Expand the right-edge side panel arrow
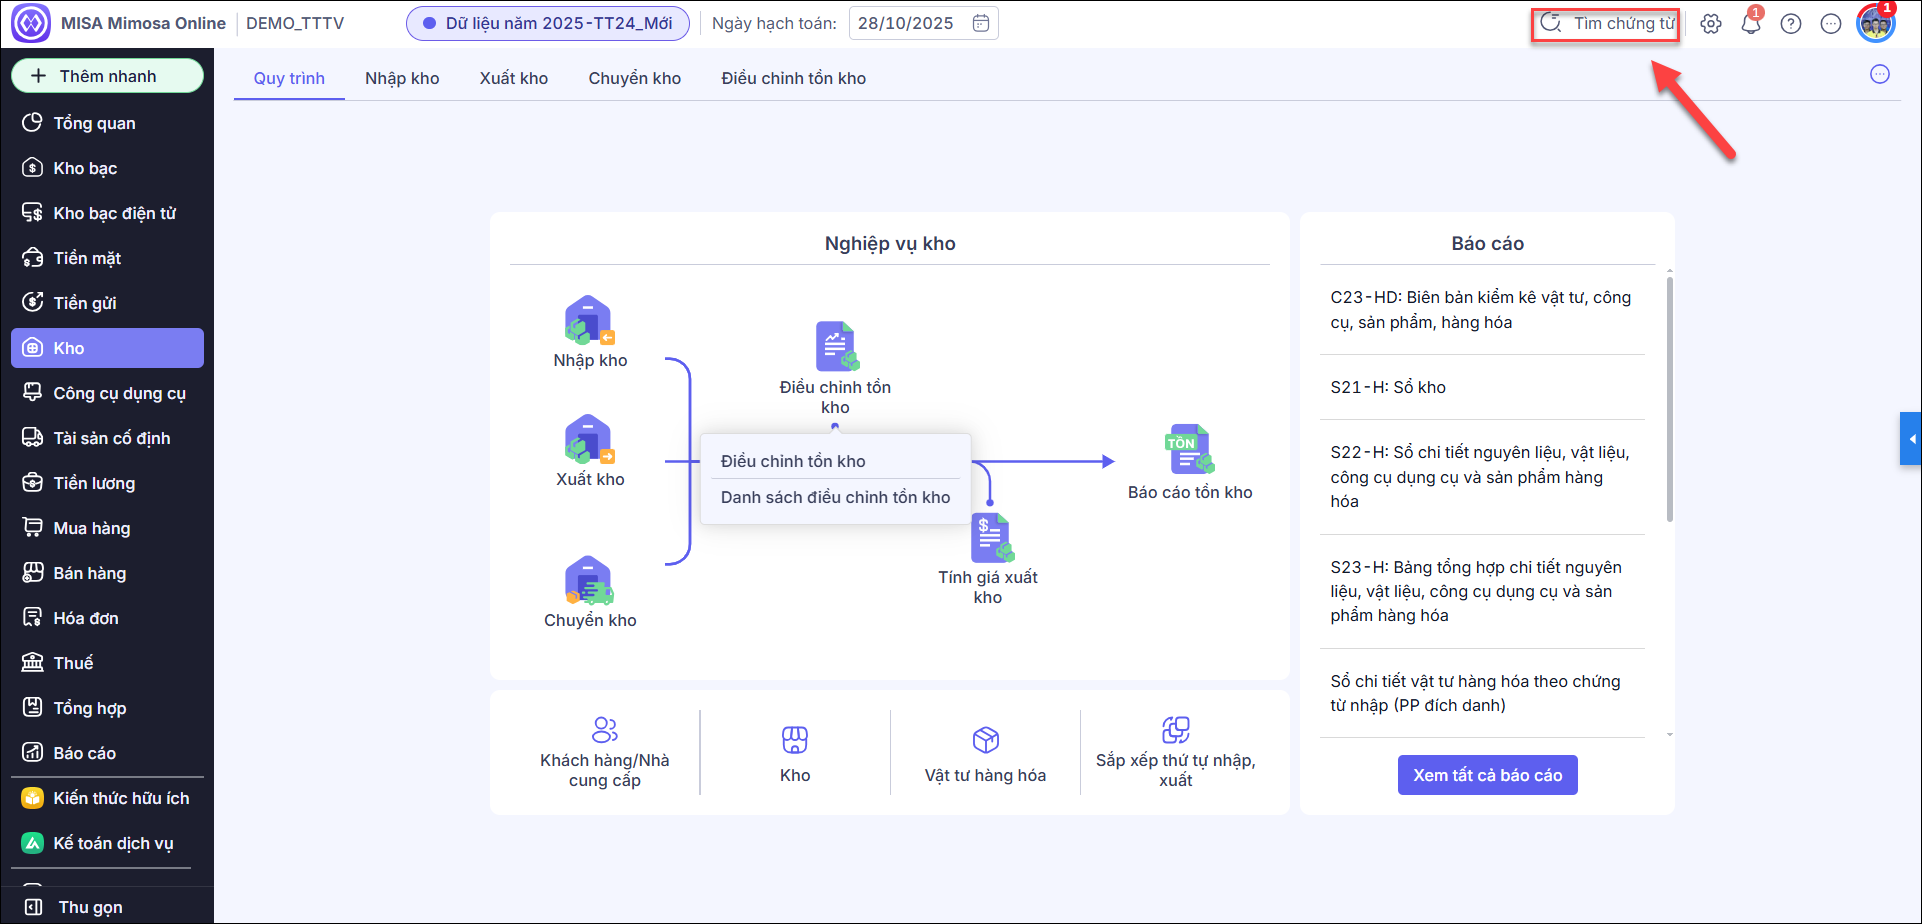Image resolution: width=1922 pixels, height=924 pixels. (1911, 439)
